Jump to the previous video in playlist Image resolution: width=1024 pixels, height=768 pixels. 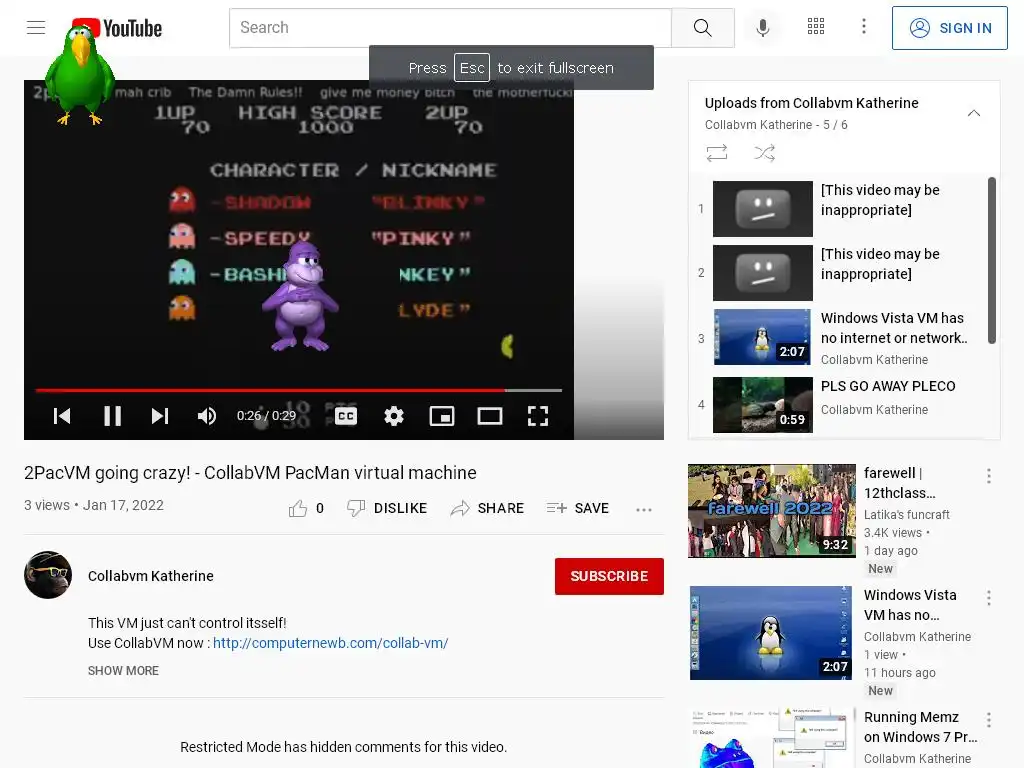(x=62, y=416)
